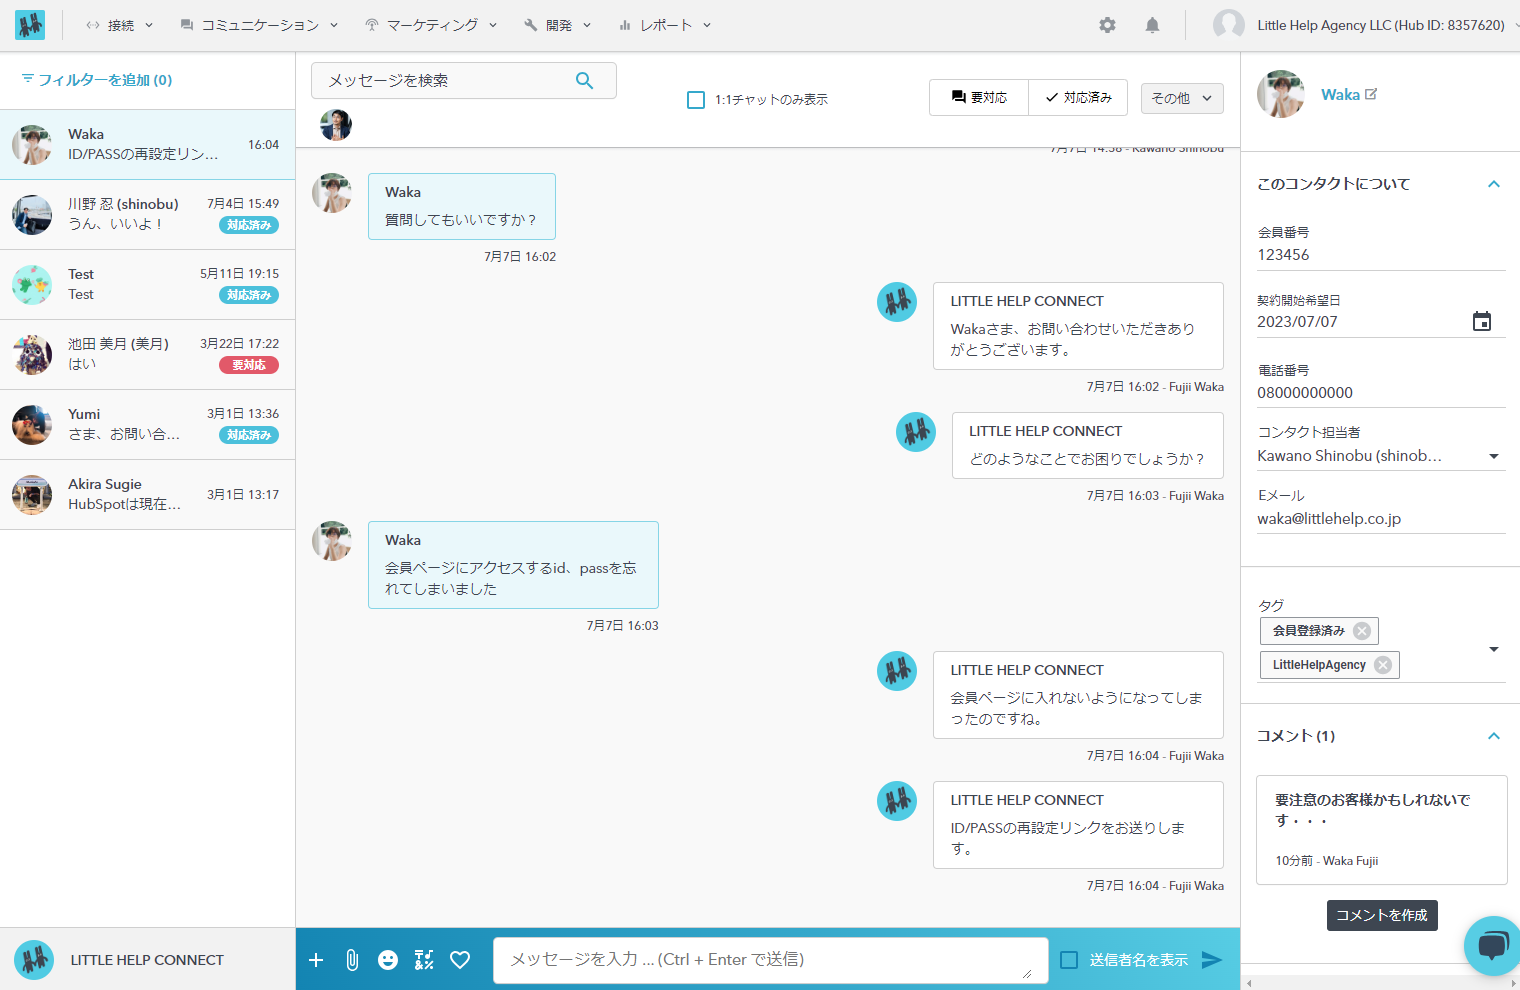Click the paperclip attachment icon
Image resolution: width=1520 pixels, height=990 pixels.
click(352, 960)
